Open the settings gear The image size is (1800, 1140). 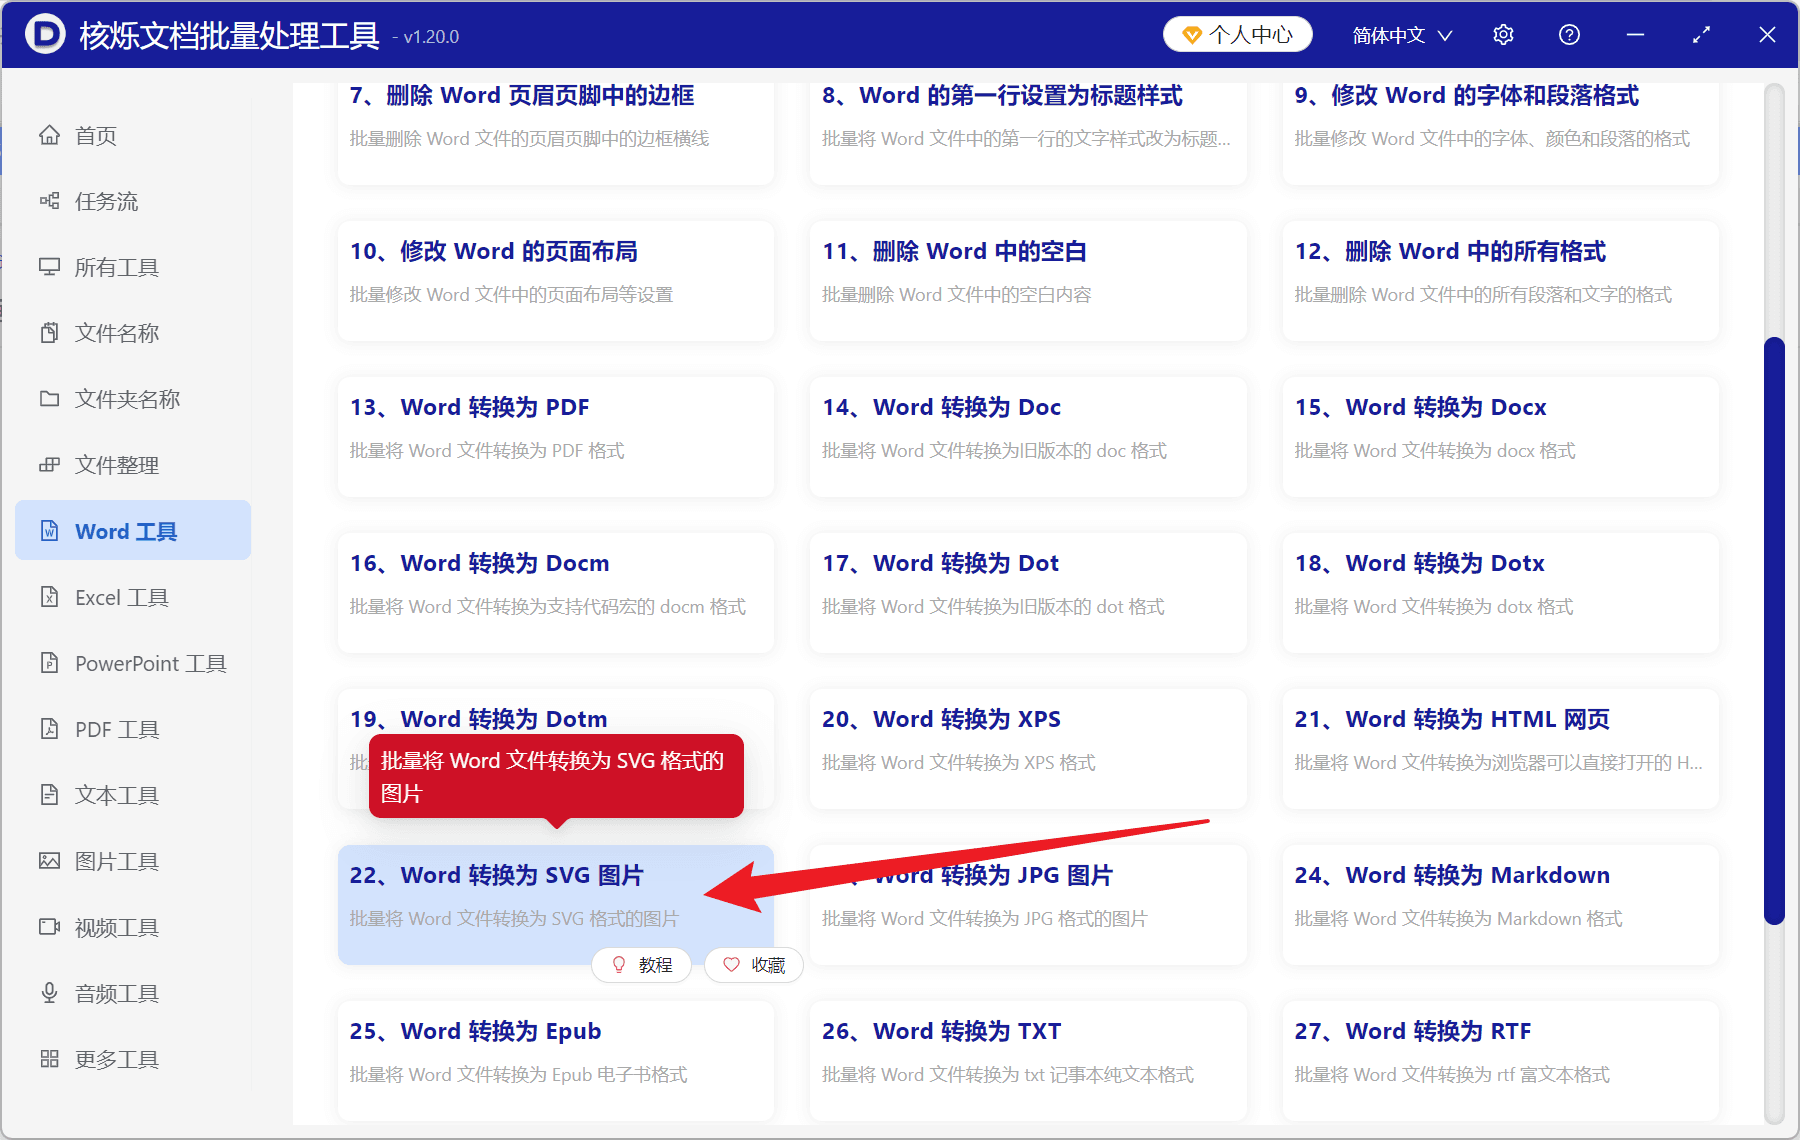pyautogui.click(x=1503, y=34)
